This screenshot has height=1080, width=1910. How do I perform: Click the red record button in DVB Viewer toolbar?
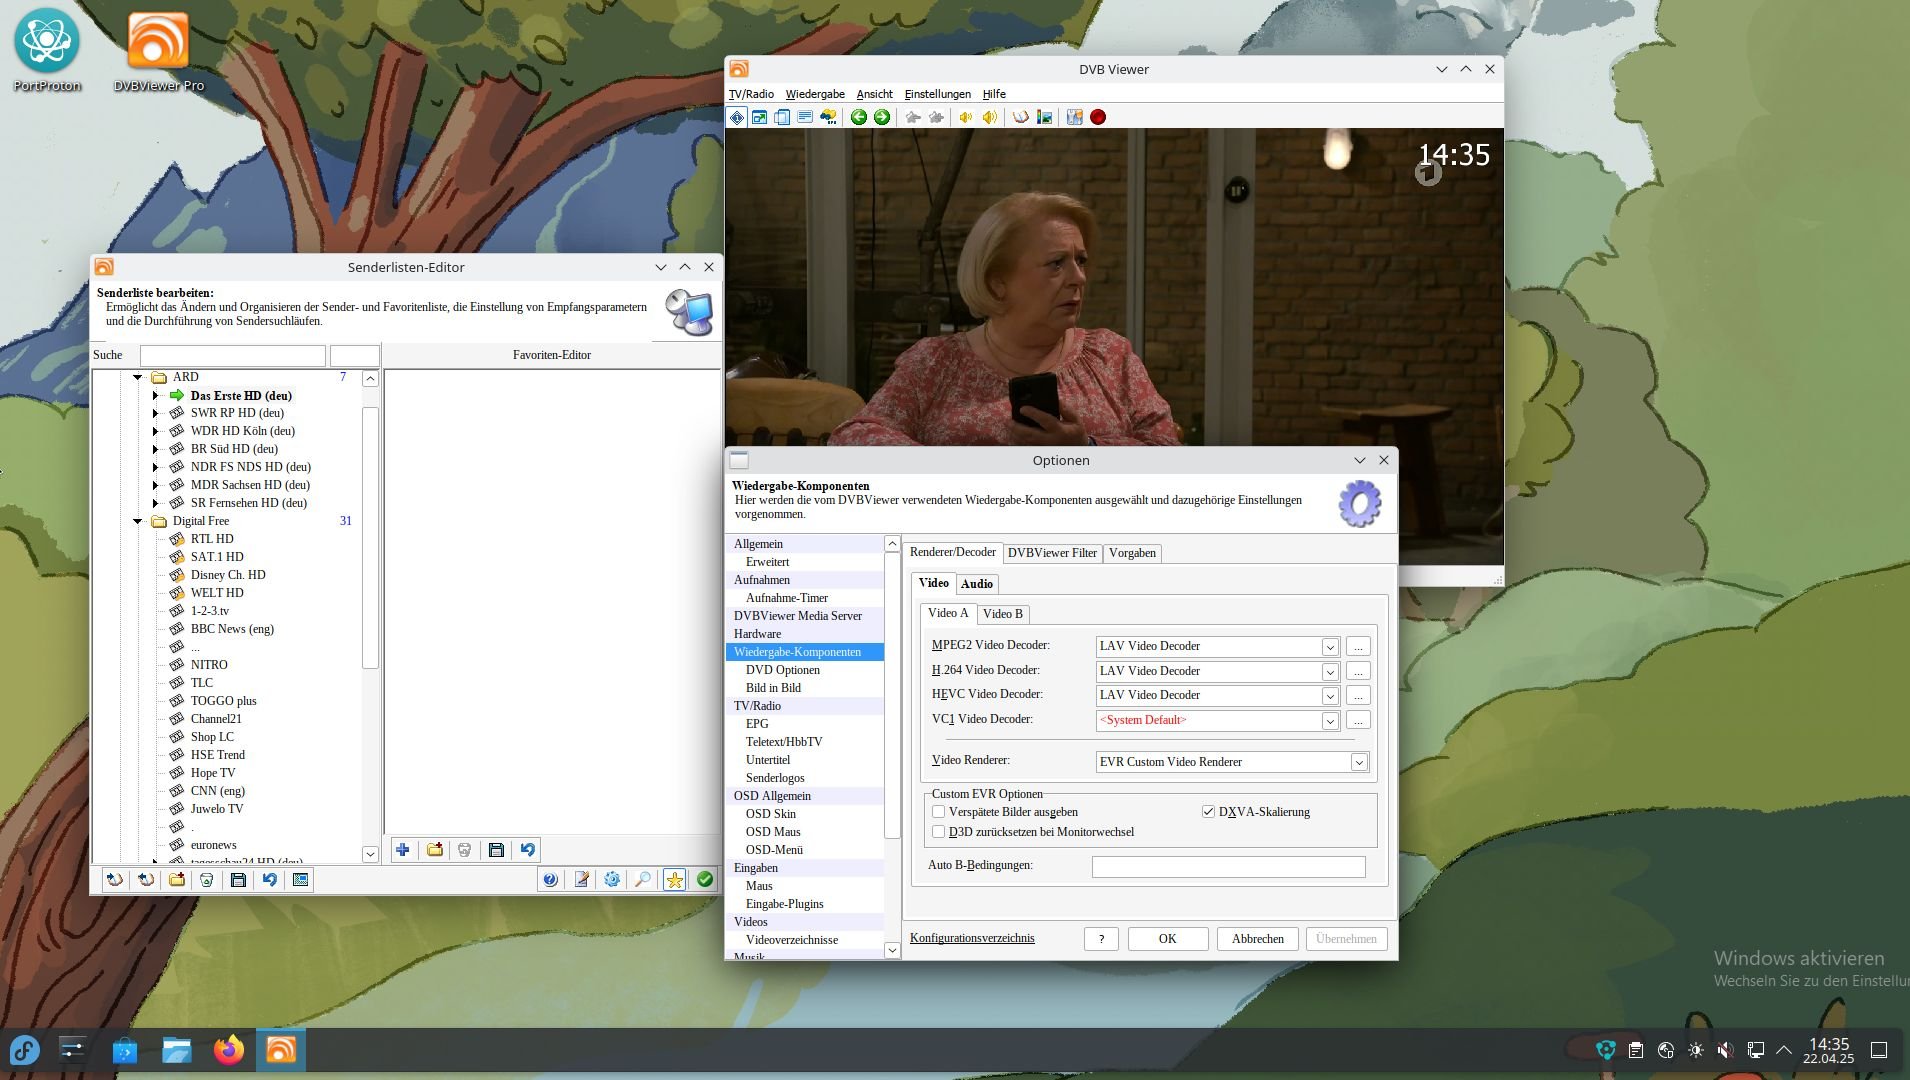tap(1098, 117)
